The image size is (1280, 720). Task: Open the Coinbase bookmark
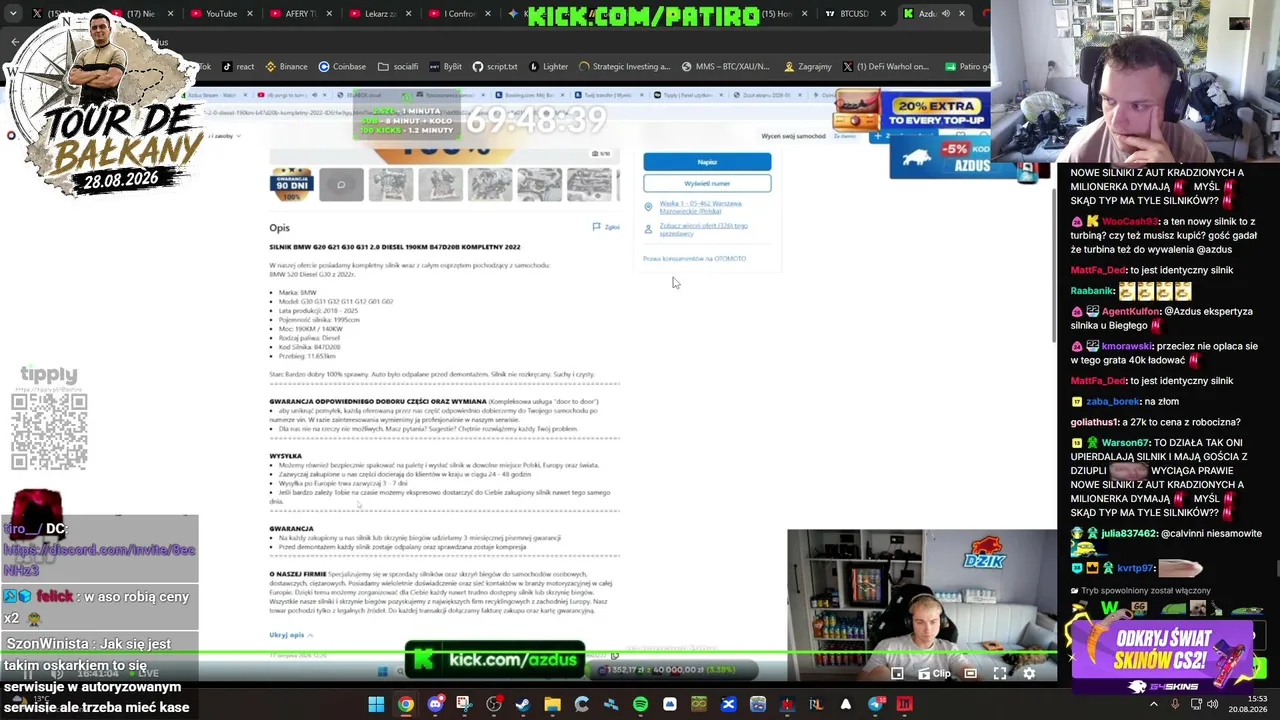[342, 67]
